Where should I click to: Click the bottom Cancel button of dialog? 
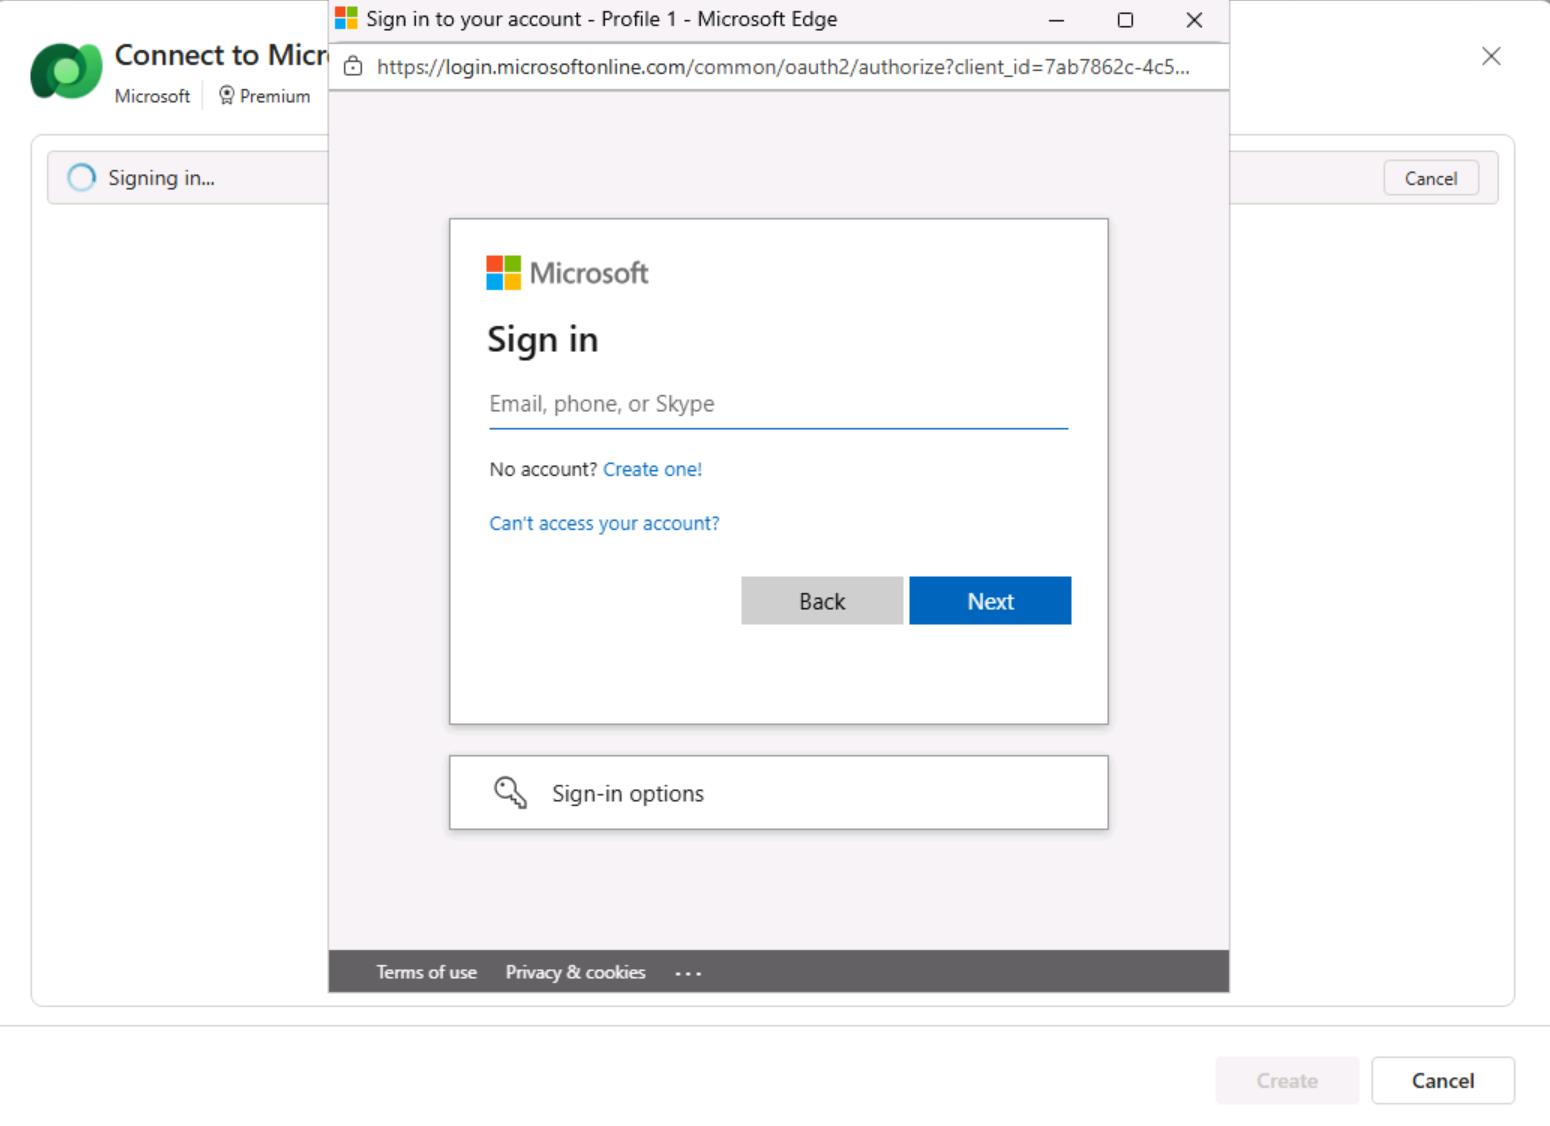coord(1442,1080)
